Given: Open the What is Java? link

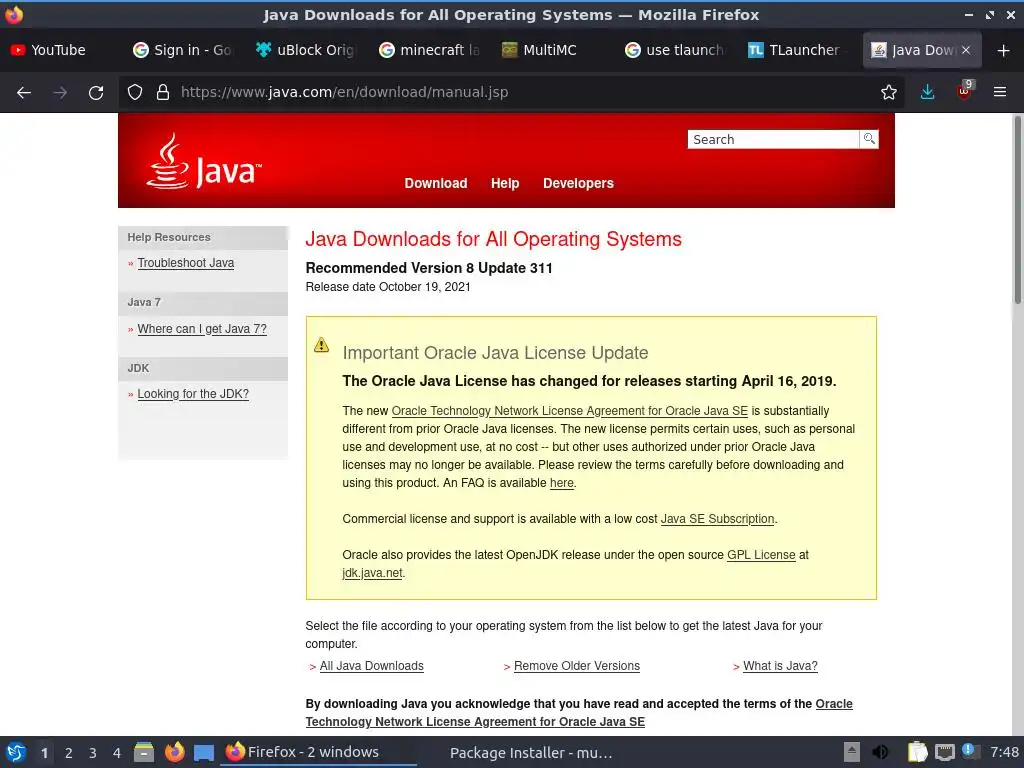Looking at the screenshot, I should [780, 665].
